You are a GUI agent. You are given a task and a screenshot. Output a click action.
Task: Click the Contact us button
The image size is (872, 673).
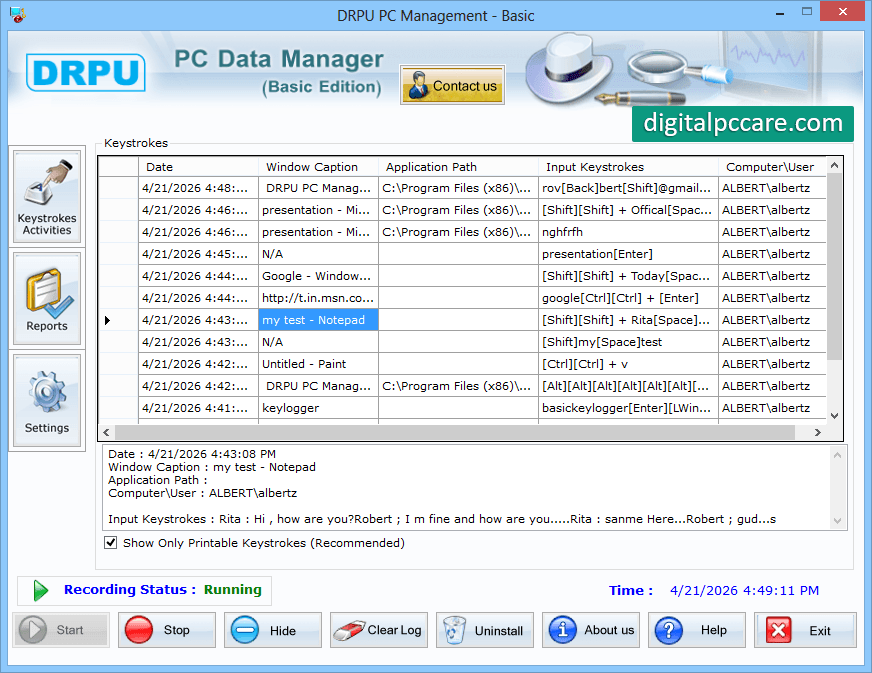(452, 85)
